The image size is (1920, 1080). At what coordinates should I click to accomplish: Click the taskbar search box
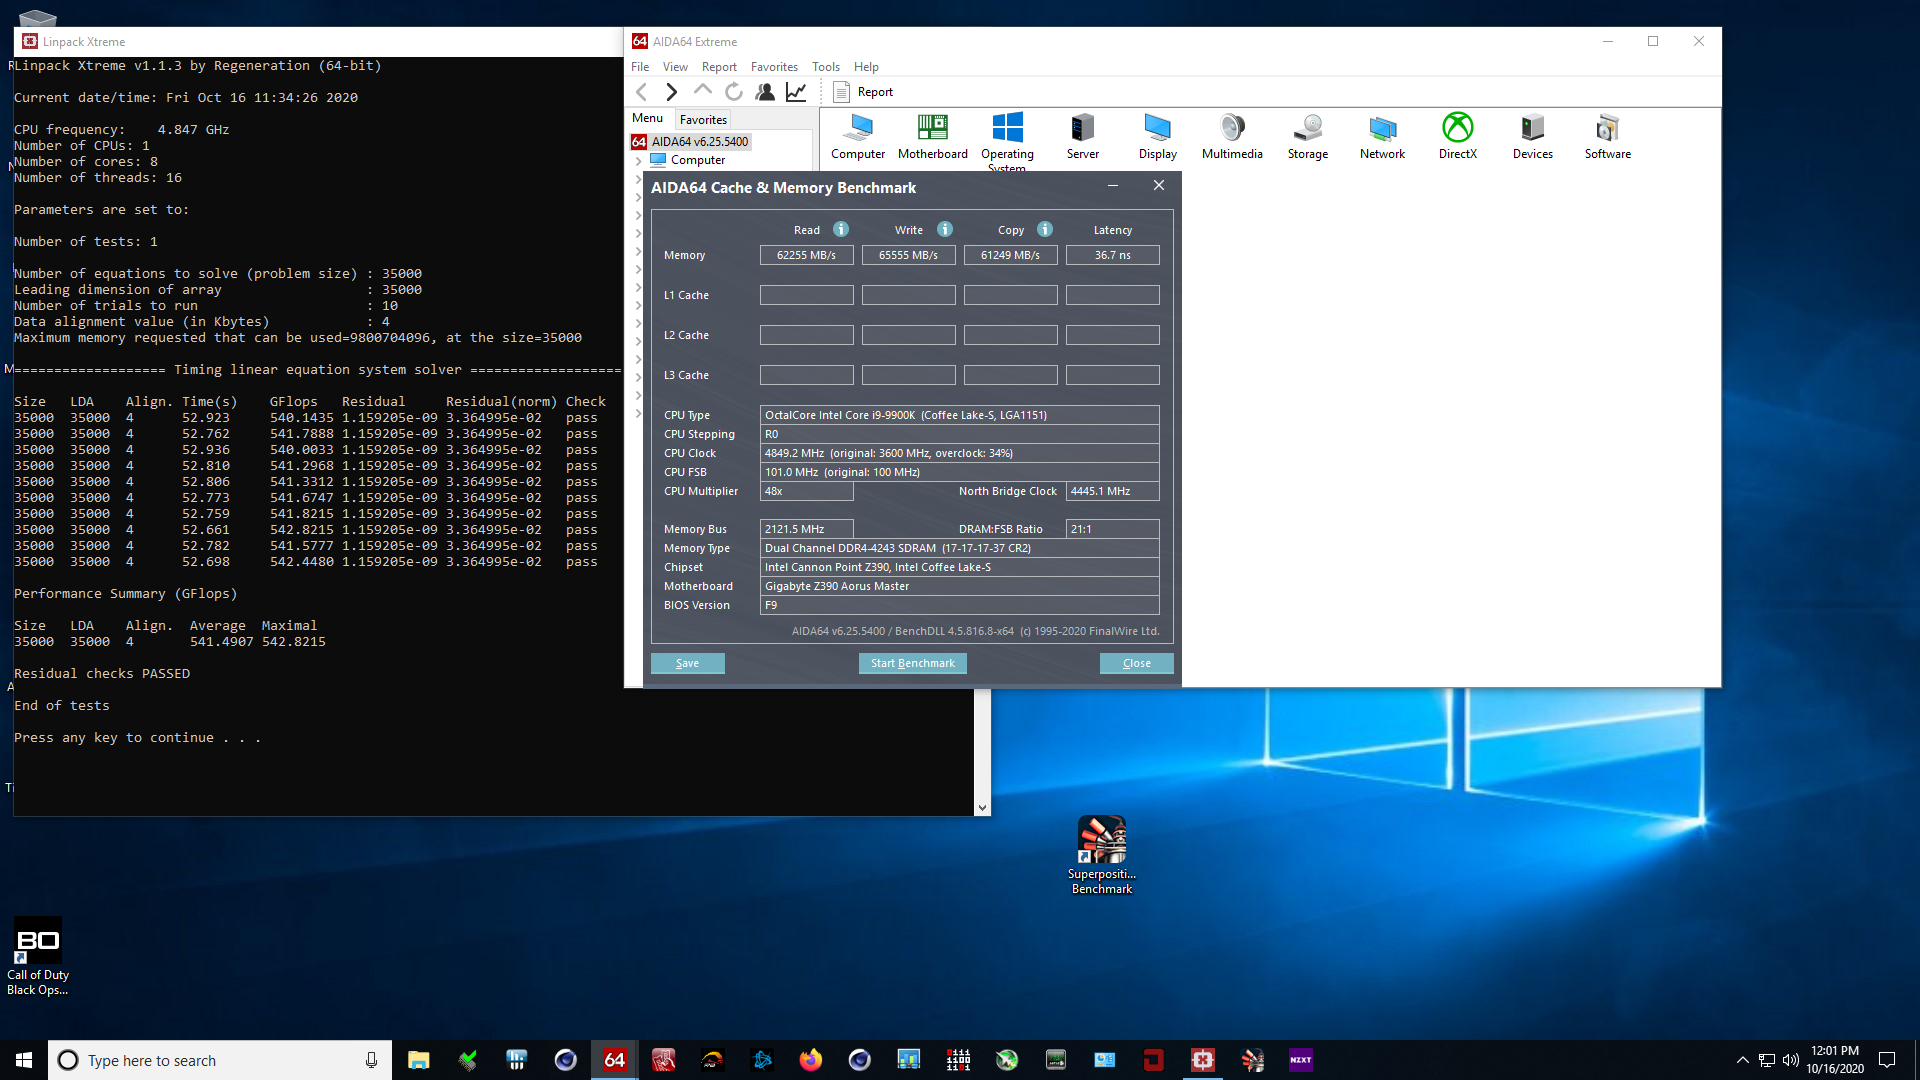pyautogui.click(x=220, y=1060)
